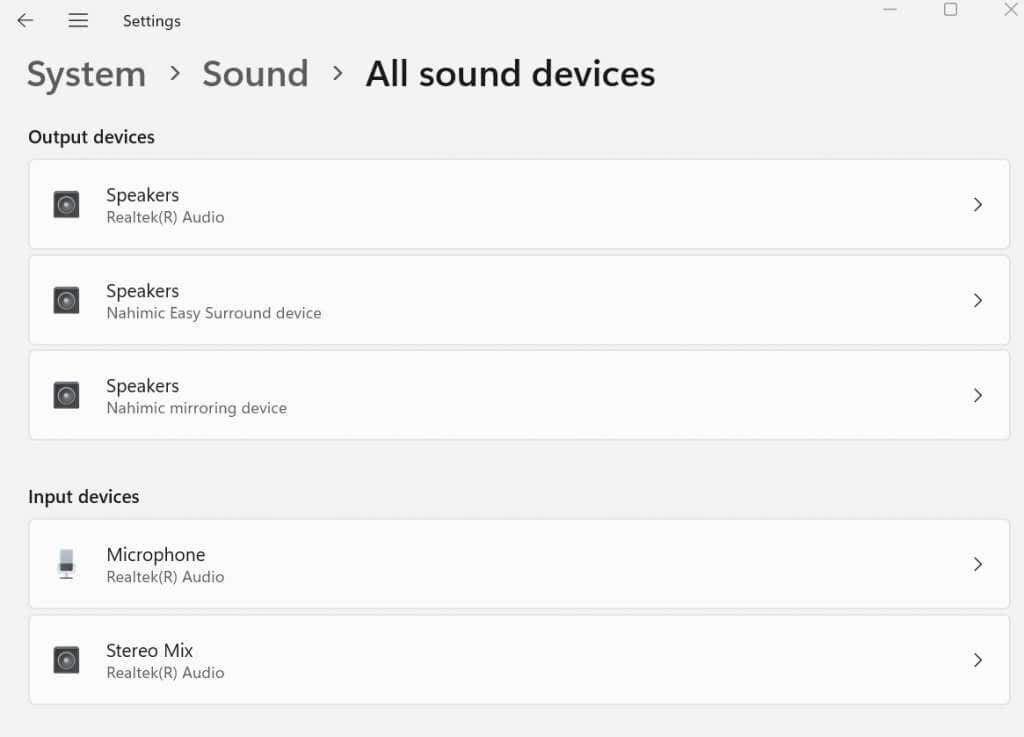
Task: Select Speakers Nahimic mirroring device row
Action: pos(500,395)
